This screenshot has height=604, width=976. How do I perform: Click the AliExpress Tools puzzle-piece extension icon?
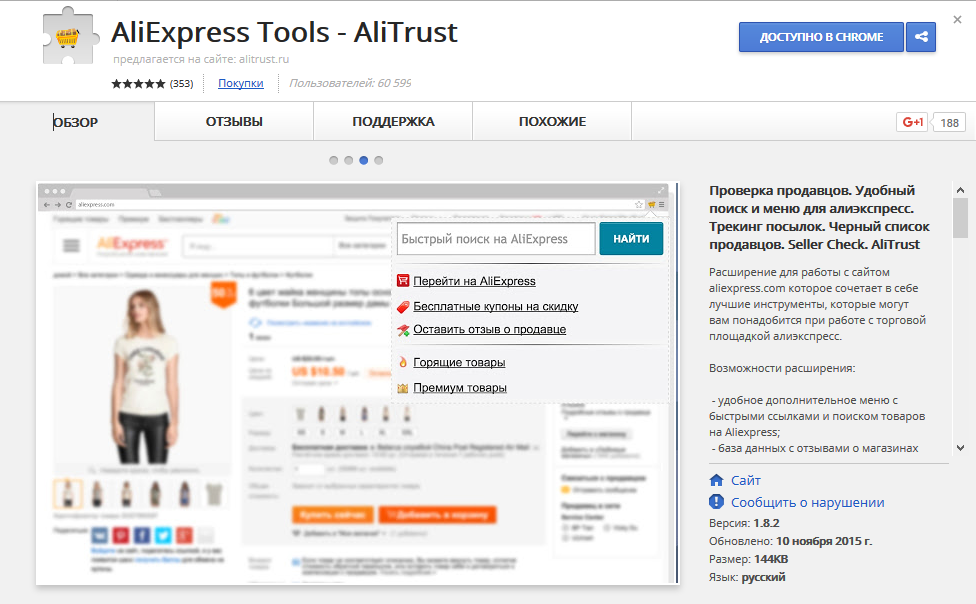[x=70, y=37]
